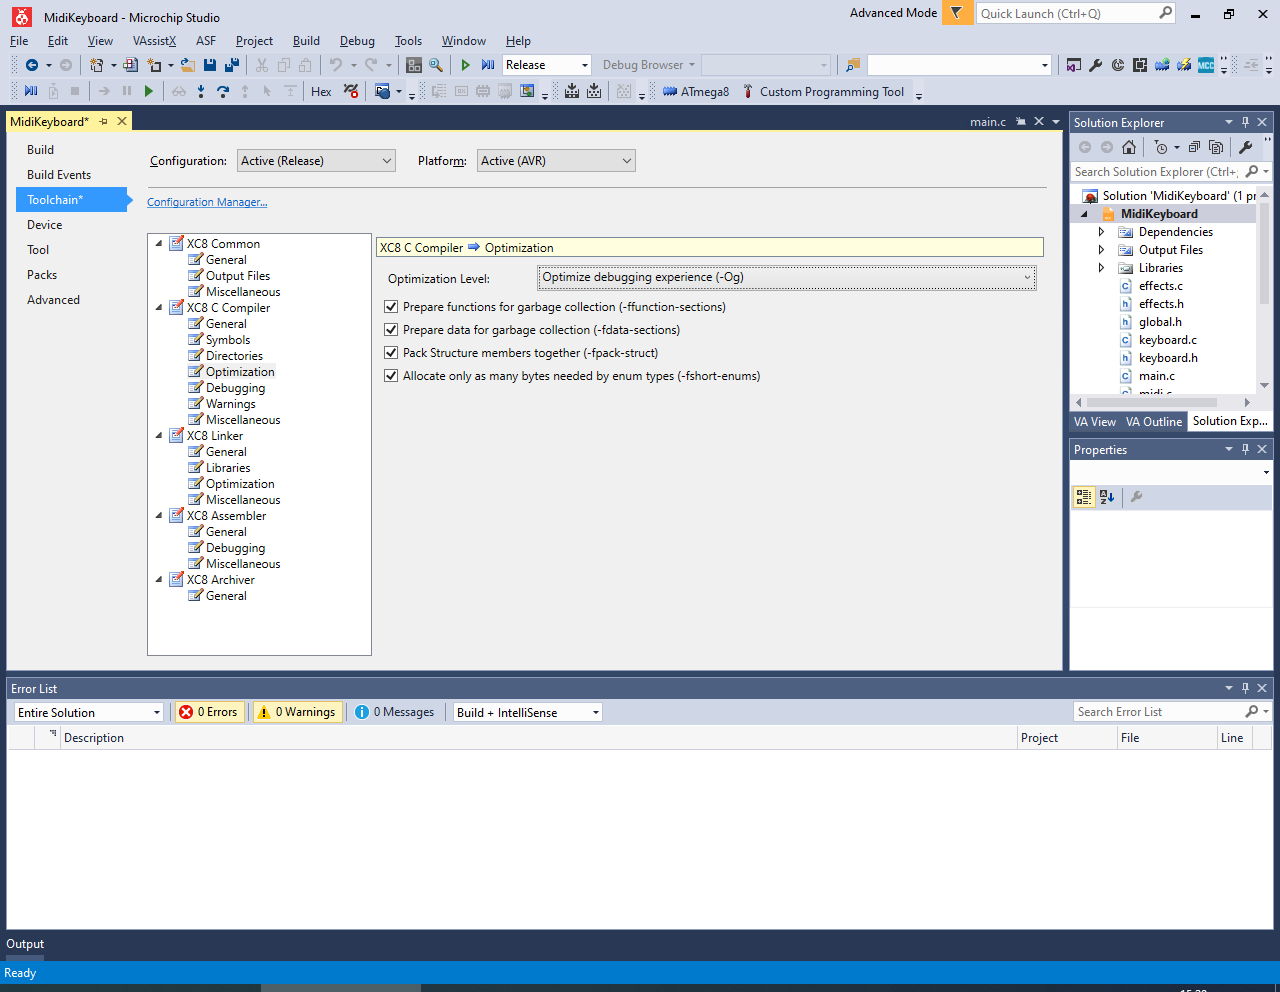Viewport: 1280px width, 992px height.
Task: Click the Hex display toggle icon
Action: (x=321, y=92)
